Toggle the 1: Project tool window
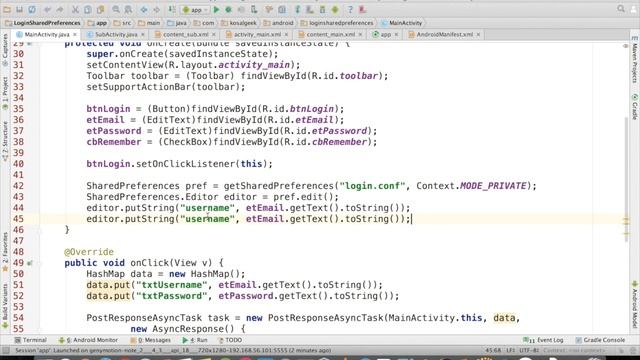This screenshot has width=640, height=360. click(5, 94)
